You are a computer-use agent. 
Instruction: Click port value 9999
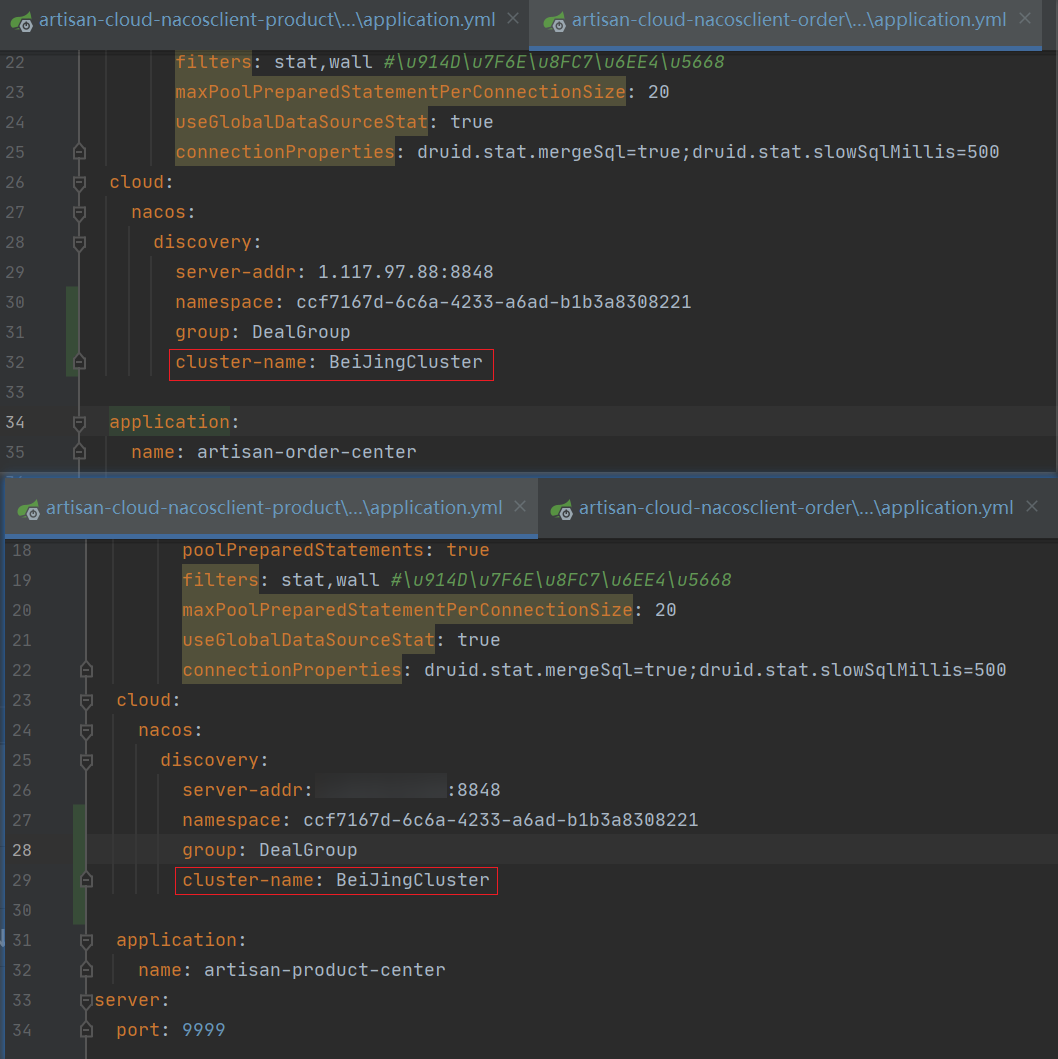point(203,1030)
